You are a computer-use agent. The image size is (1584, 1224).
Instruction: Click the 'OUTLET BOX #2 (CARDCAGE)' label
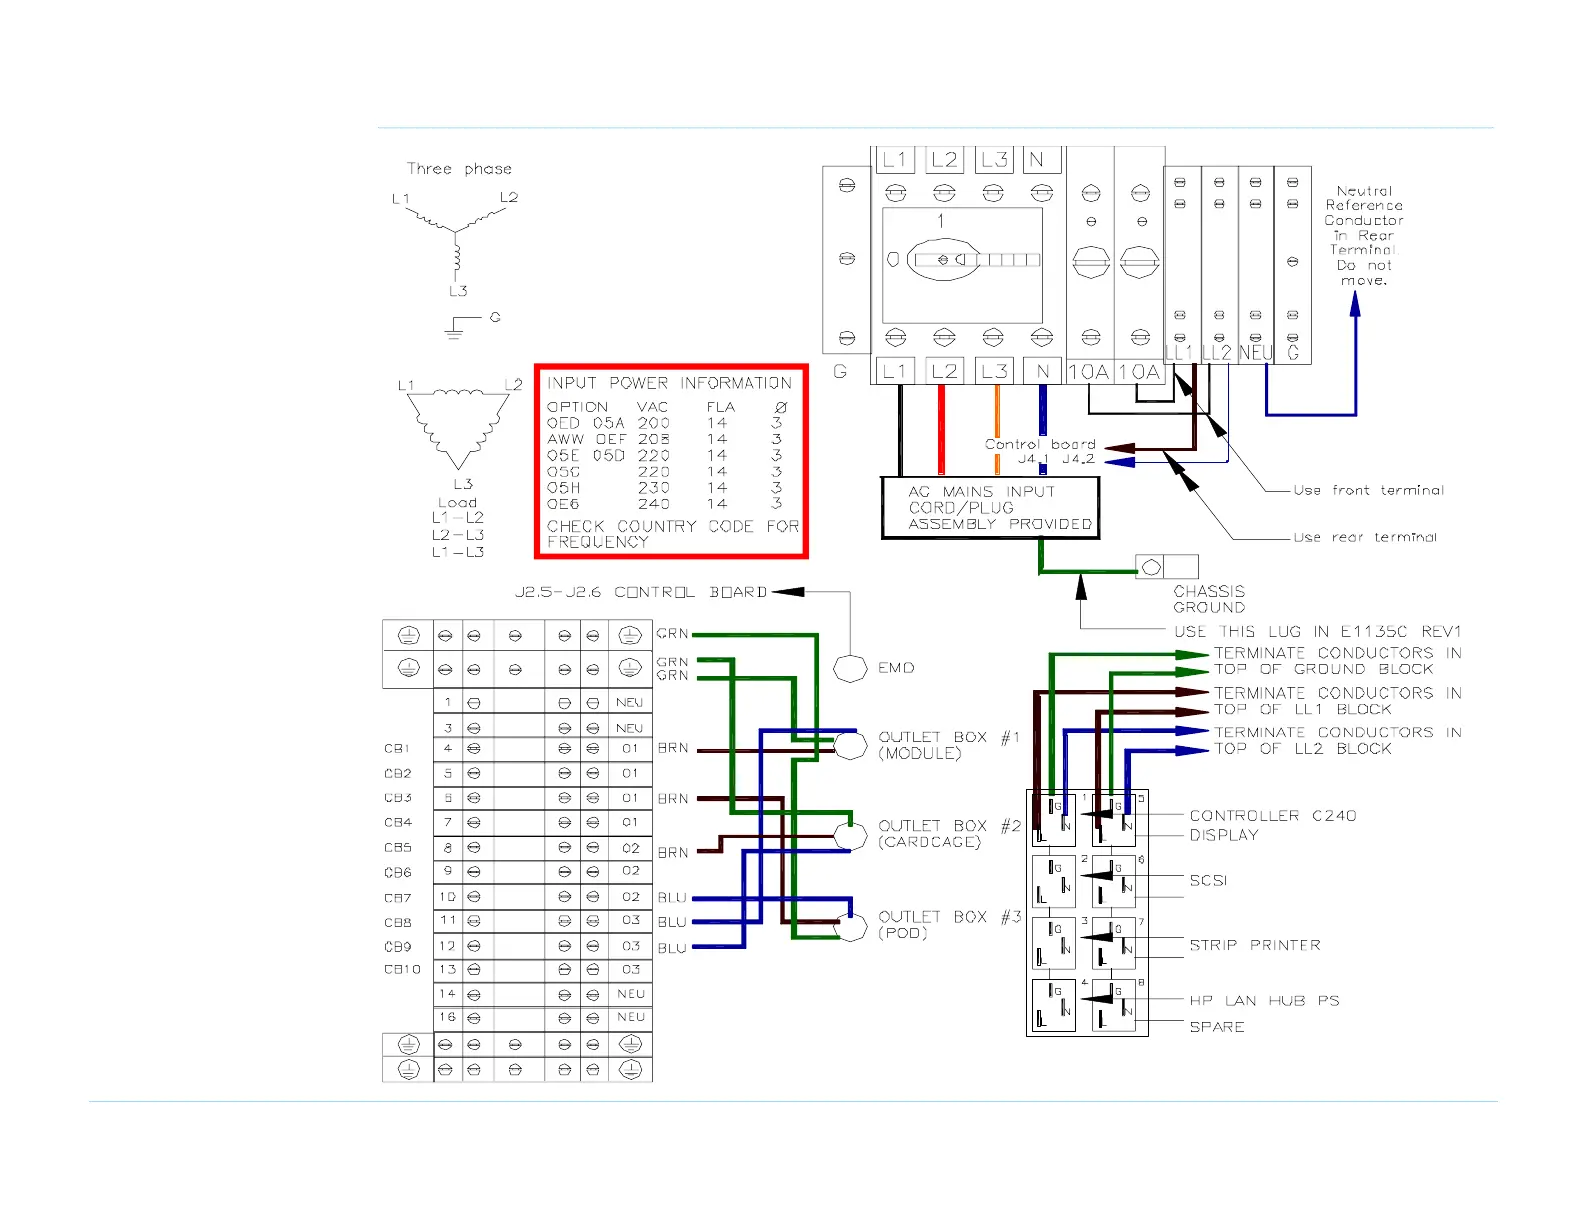click(x=949, y=834)
